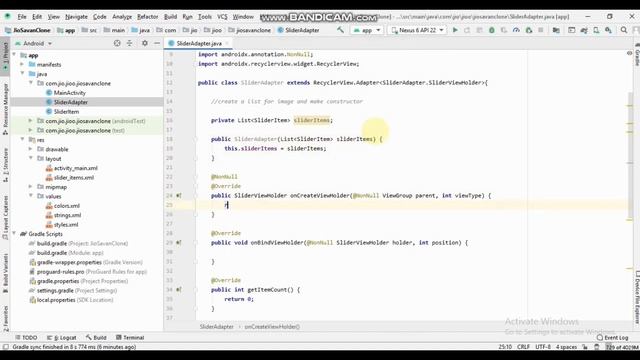This screenshot has height=360, width=640.
Task: Click the CRLF line separator indicator
Action: (x=523, y=347)
